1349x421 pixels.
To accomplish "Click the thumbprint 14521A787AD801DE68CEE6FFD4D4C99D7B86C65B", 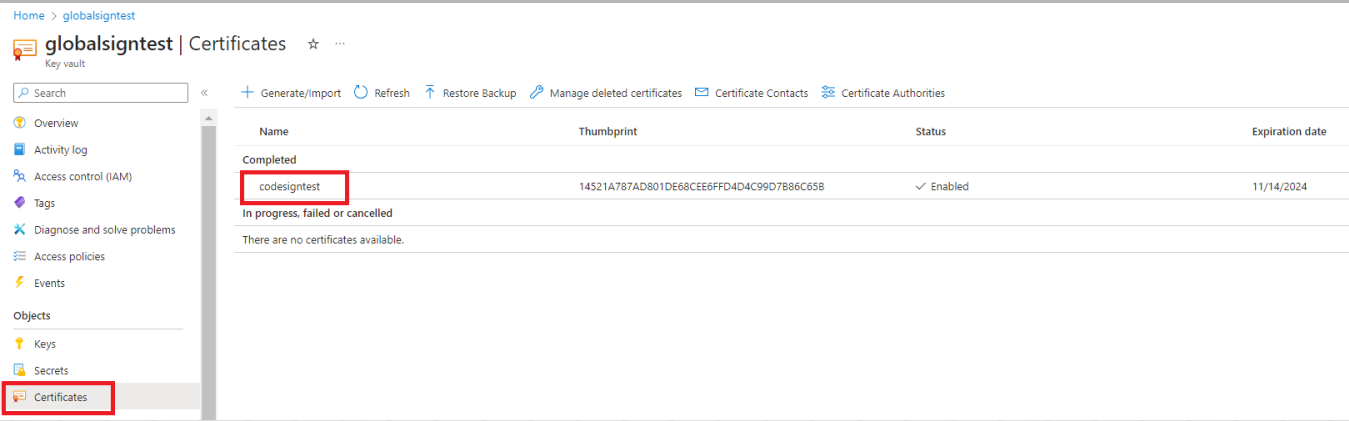I will click(x=701, y=187).
